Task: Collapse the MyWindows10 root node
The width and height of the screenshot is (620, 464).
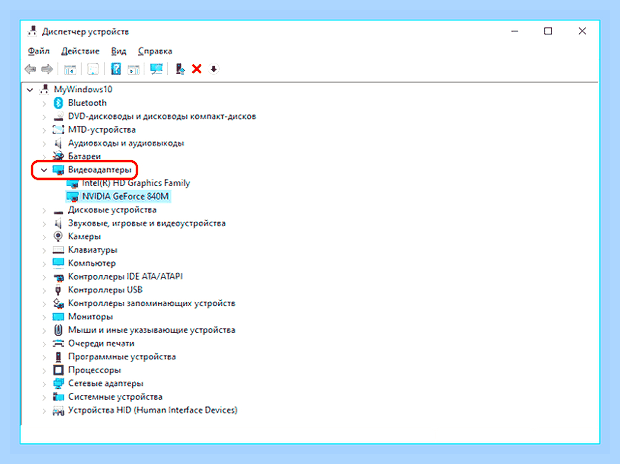Action: [x=30, y=90]
